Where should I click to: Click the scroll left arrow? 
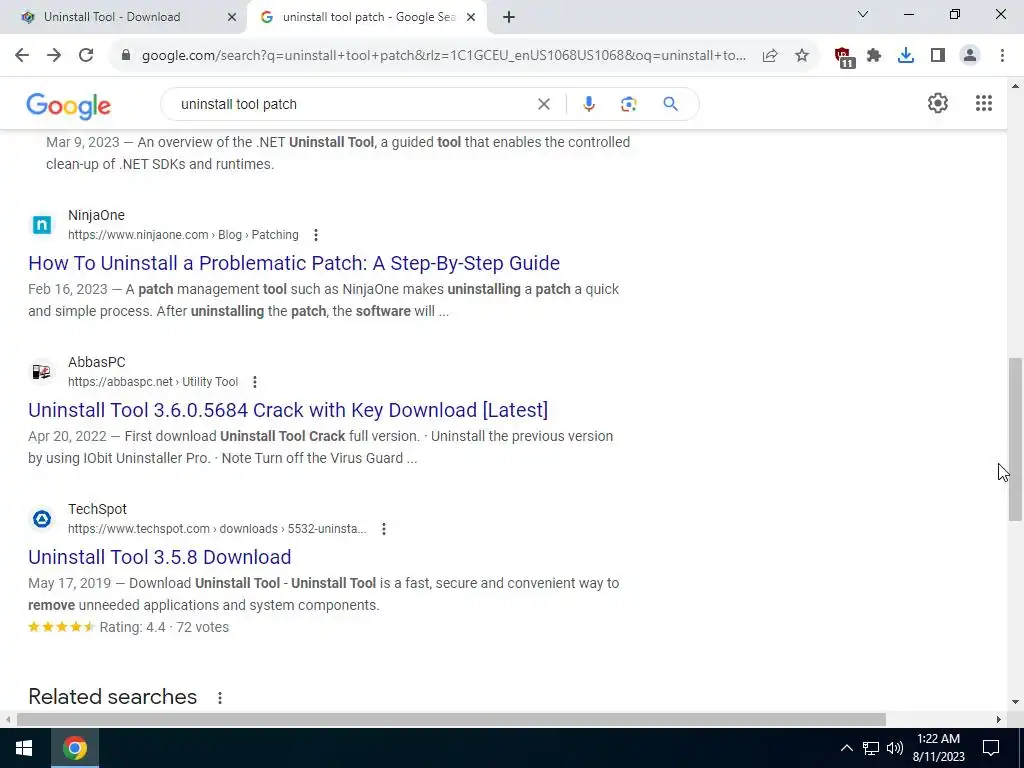pos(7,720)
